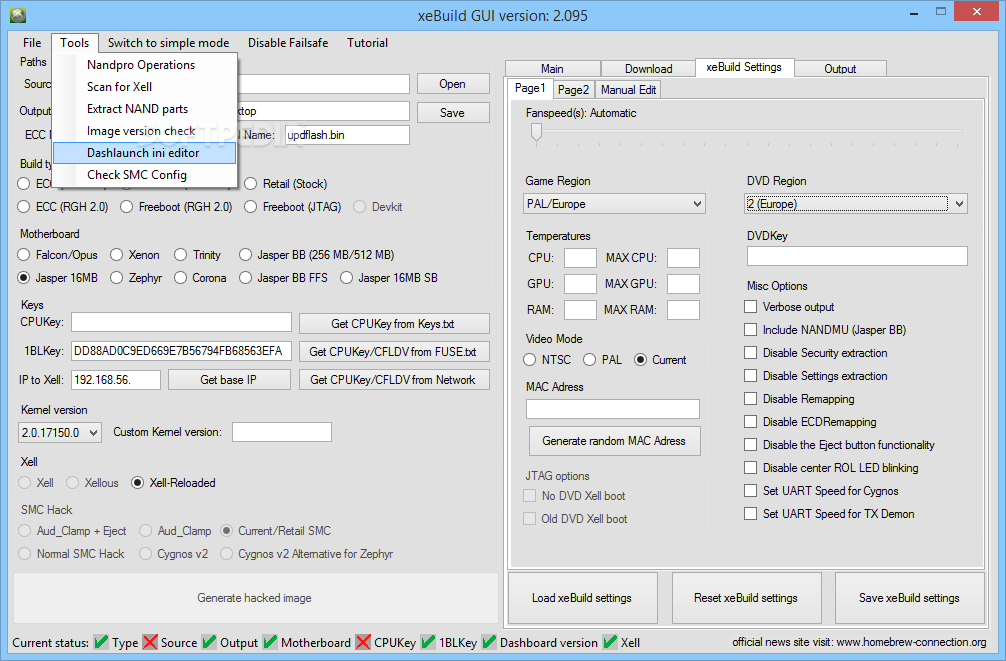
Task: Switch to the Main tab
Action: (552, 69)
